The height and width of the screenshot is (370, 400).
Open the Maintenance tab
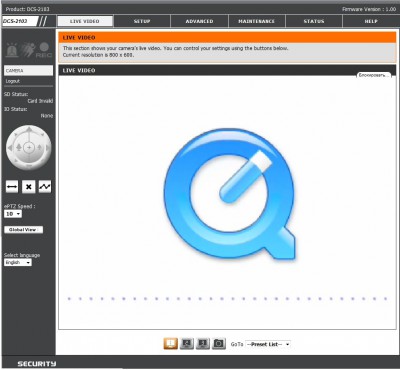pyautogui.click(x=257, y=21)
